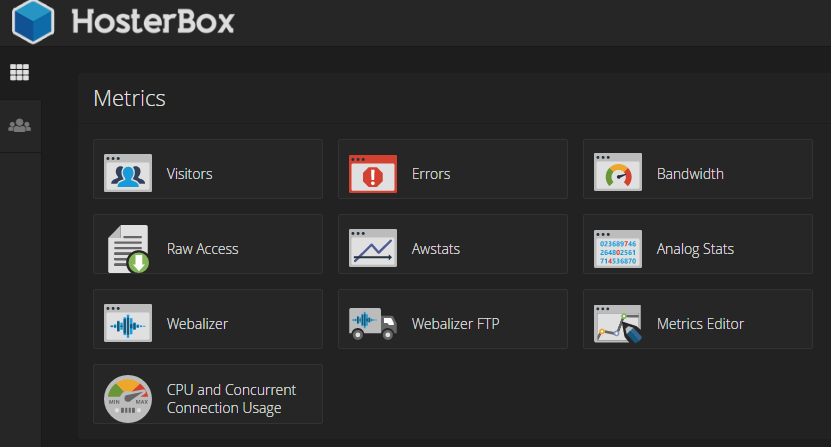Click the CPU usage speedometer icon

pos(128,399)
